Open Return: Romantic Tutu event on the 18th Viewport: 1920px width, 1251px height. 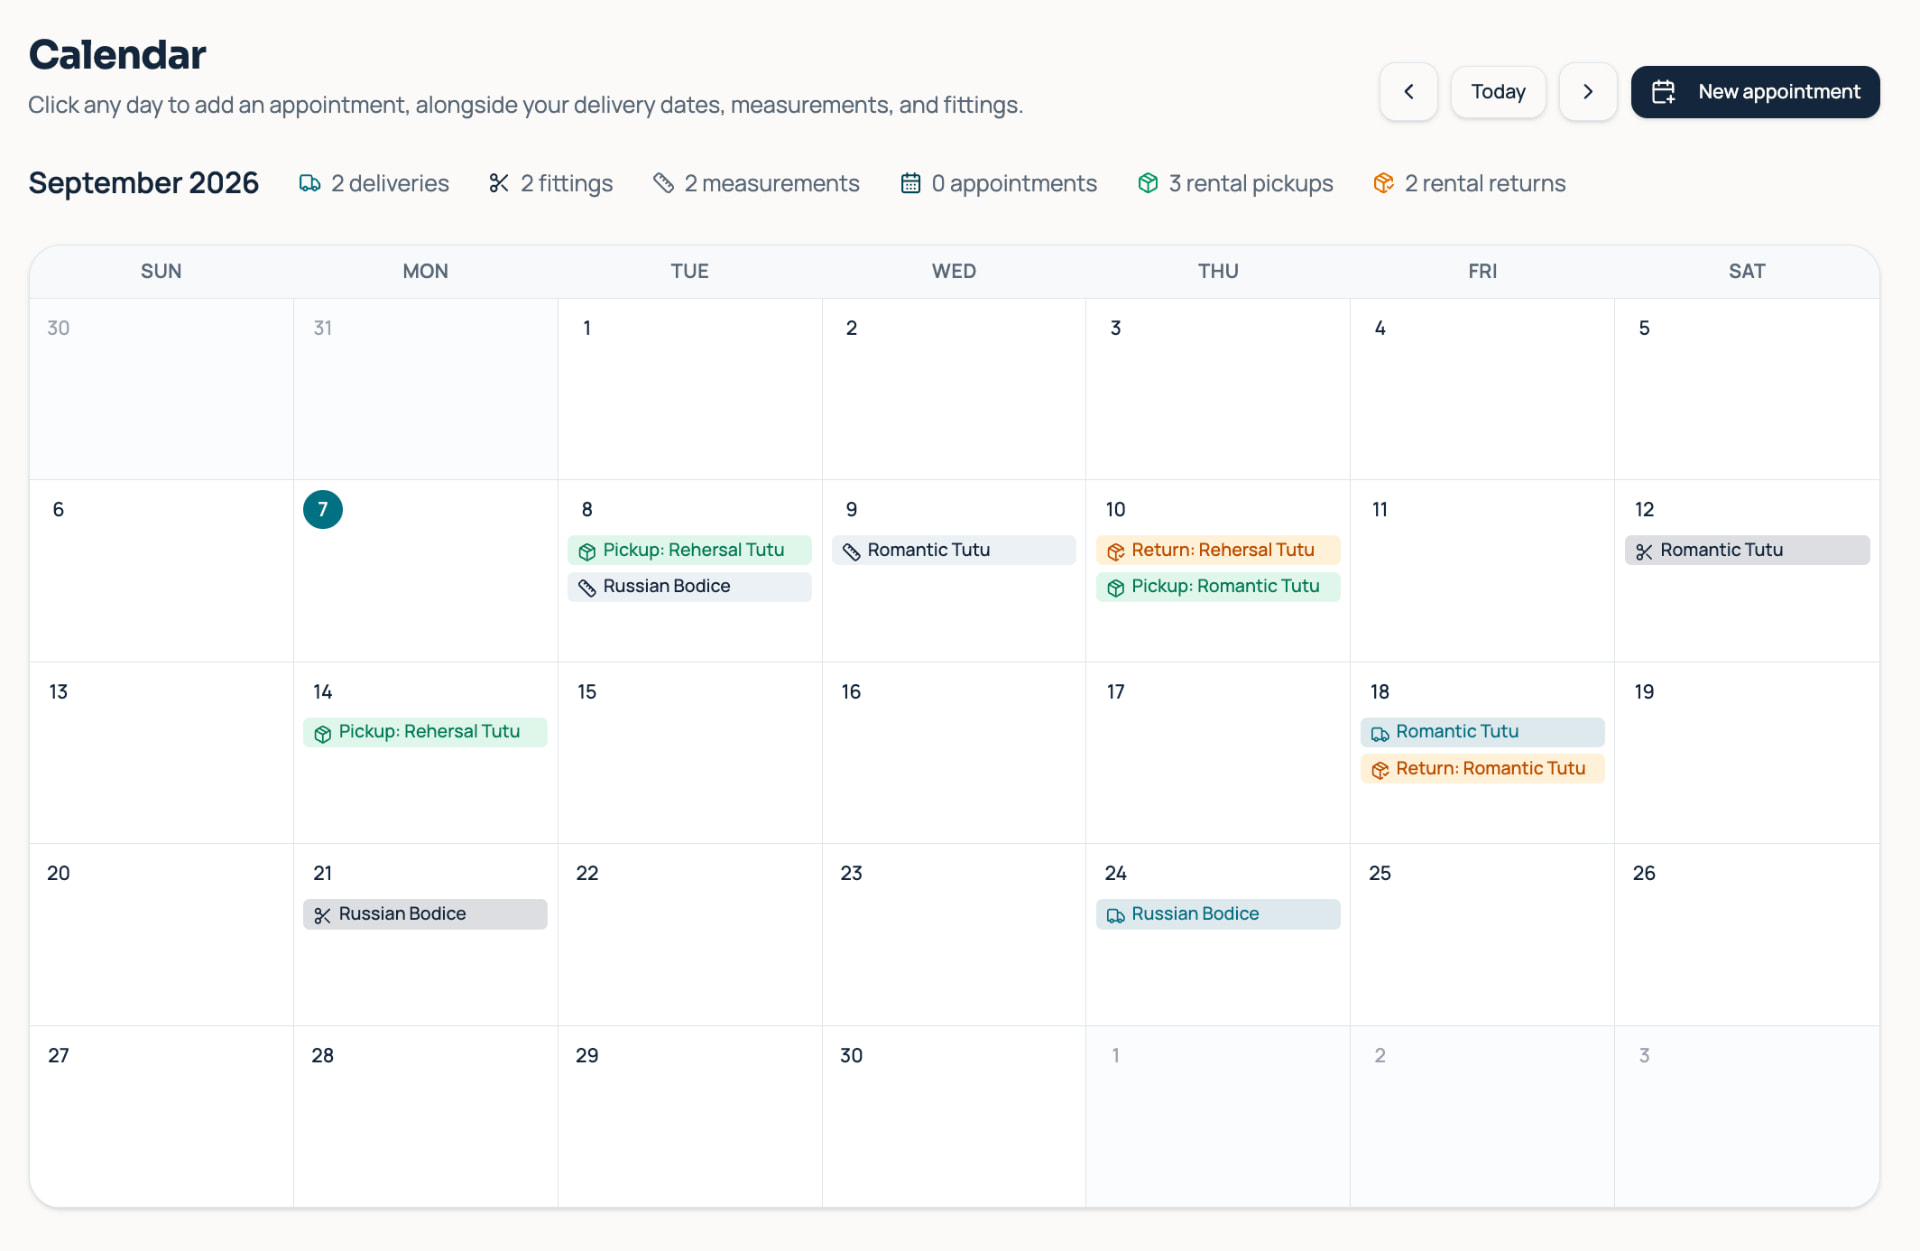click(1482, 769)
